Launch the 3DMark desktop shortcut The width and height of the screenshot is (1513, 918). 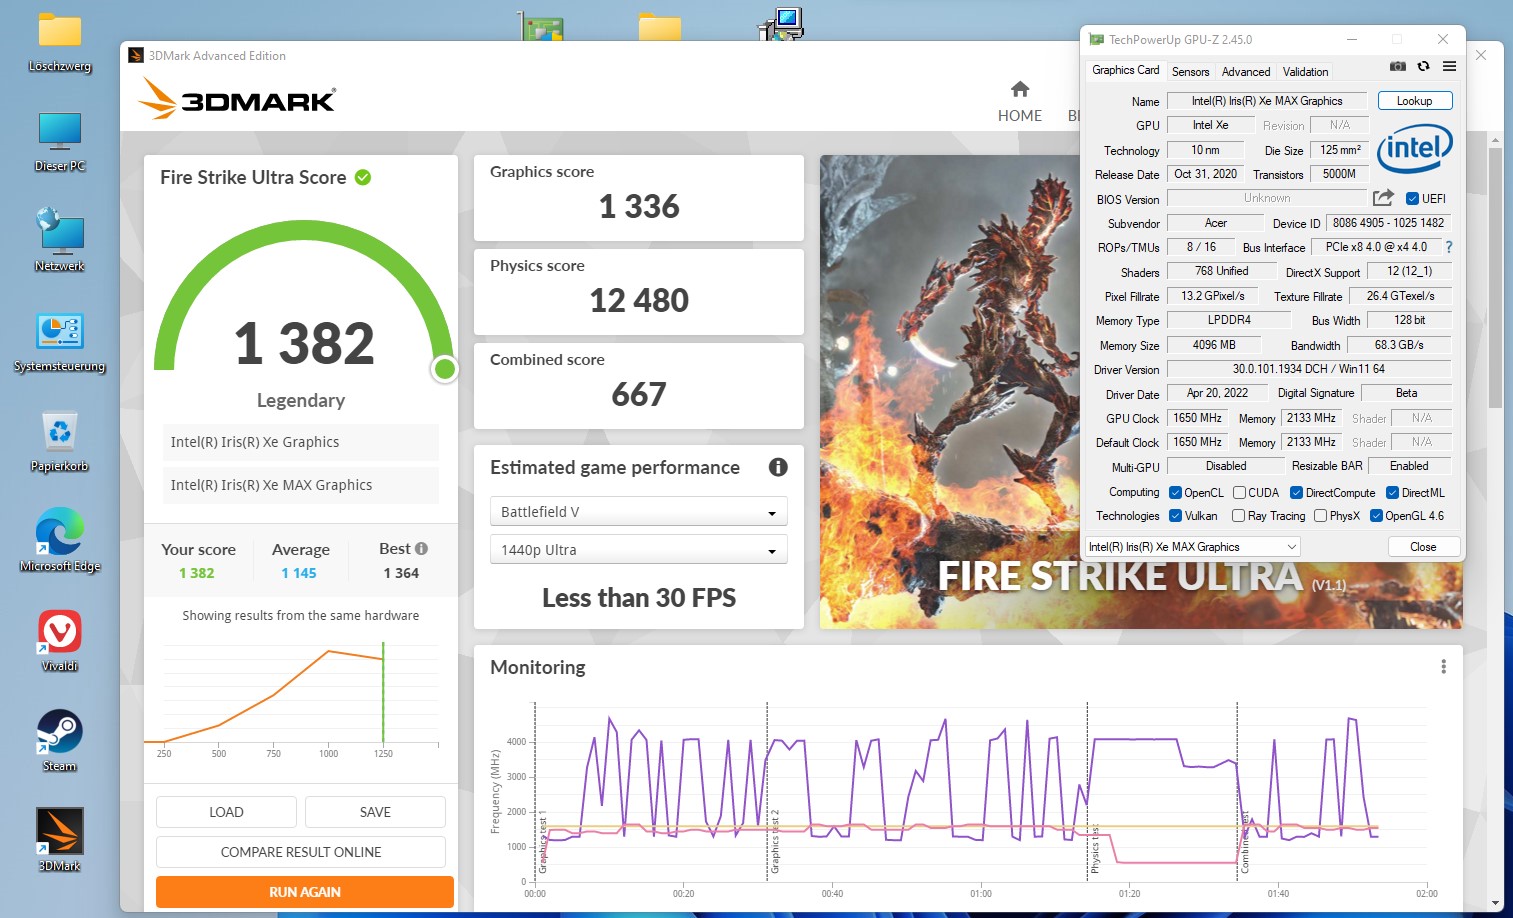tap(60, 841)
